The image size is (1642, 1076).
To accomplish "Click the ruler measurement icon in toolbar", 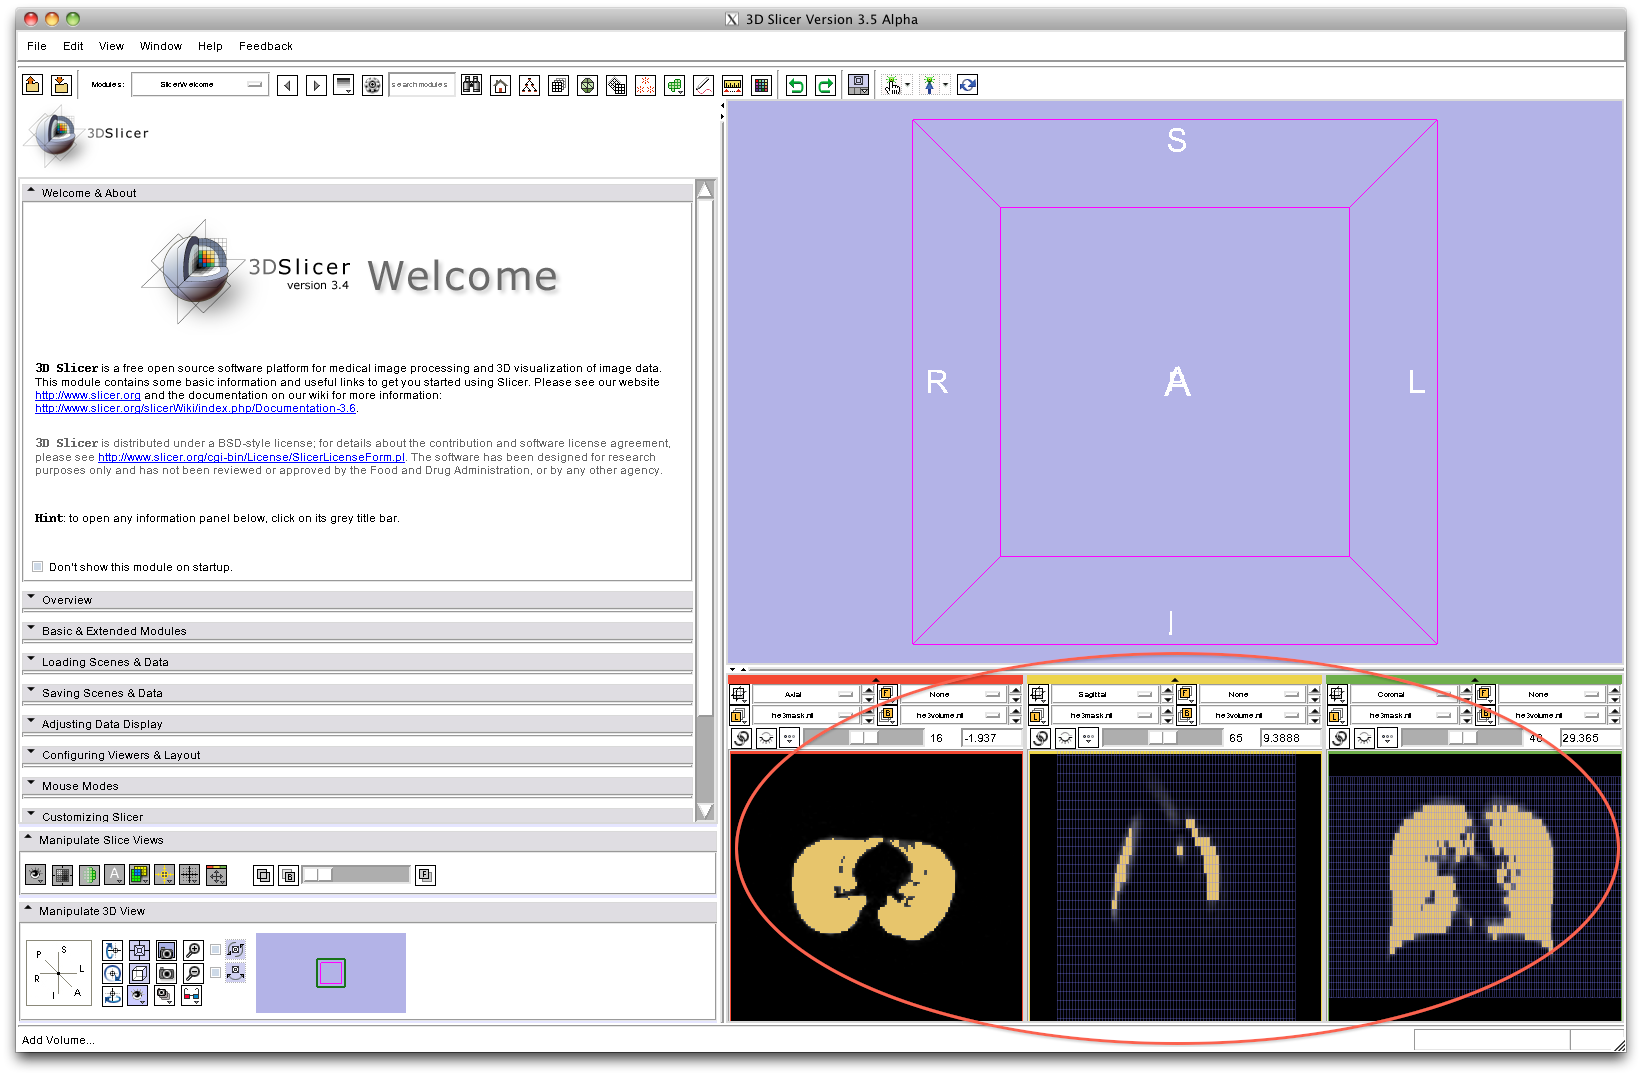I will 732,86.
